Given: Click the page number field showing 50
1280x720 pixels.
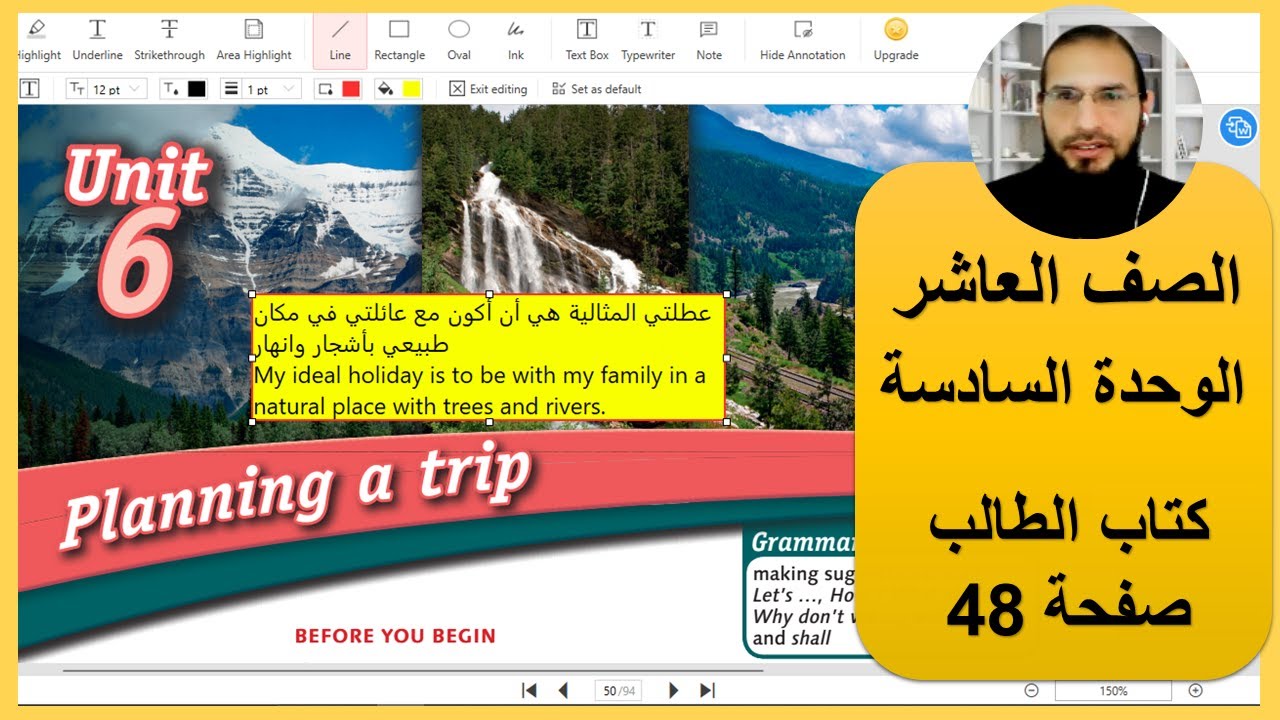Looking at the screenshot, I should click(618, 691).
